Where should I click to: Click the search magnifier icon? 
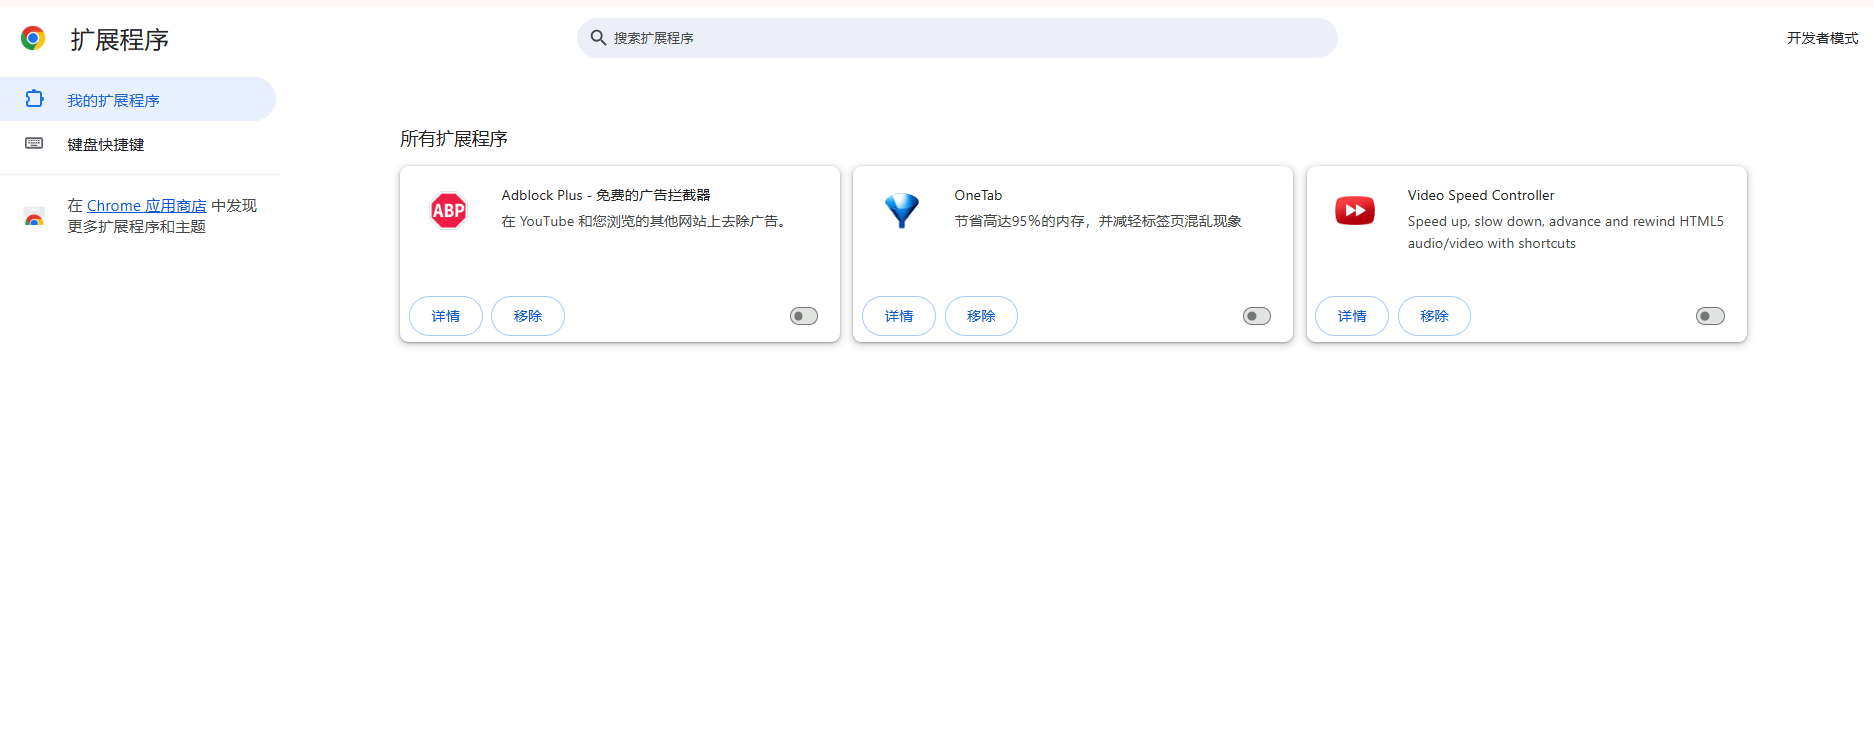pyautogui.click(x=598, y=38)
